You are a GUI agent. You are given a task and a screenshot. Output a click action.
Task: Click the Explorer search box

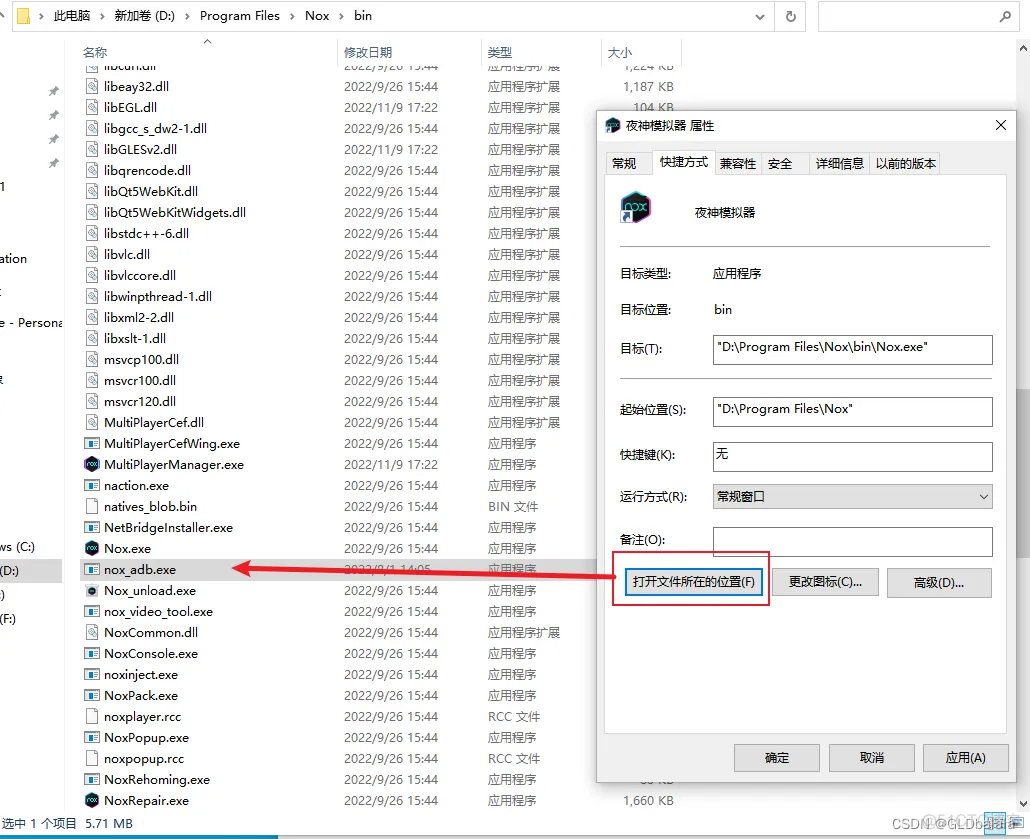[918, 16]
